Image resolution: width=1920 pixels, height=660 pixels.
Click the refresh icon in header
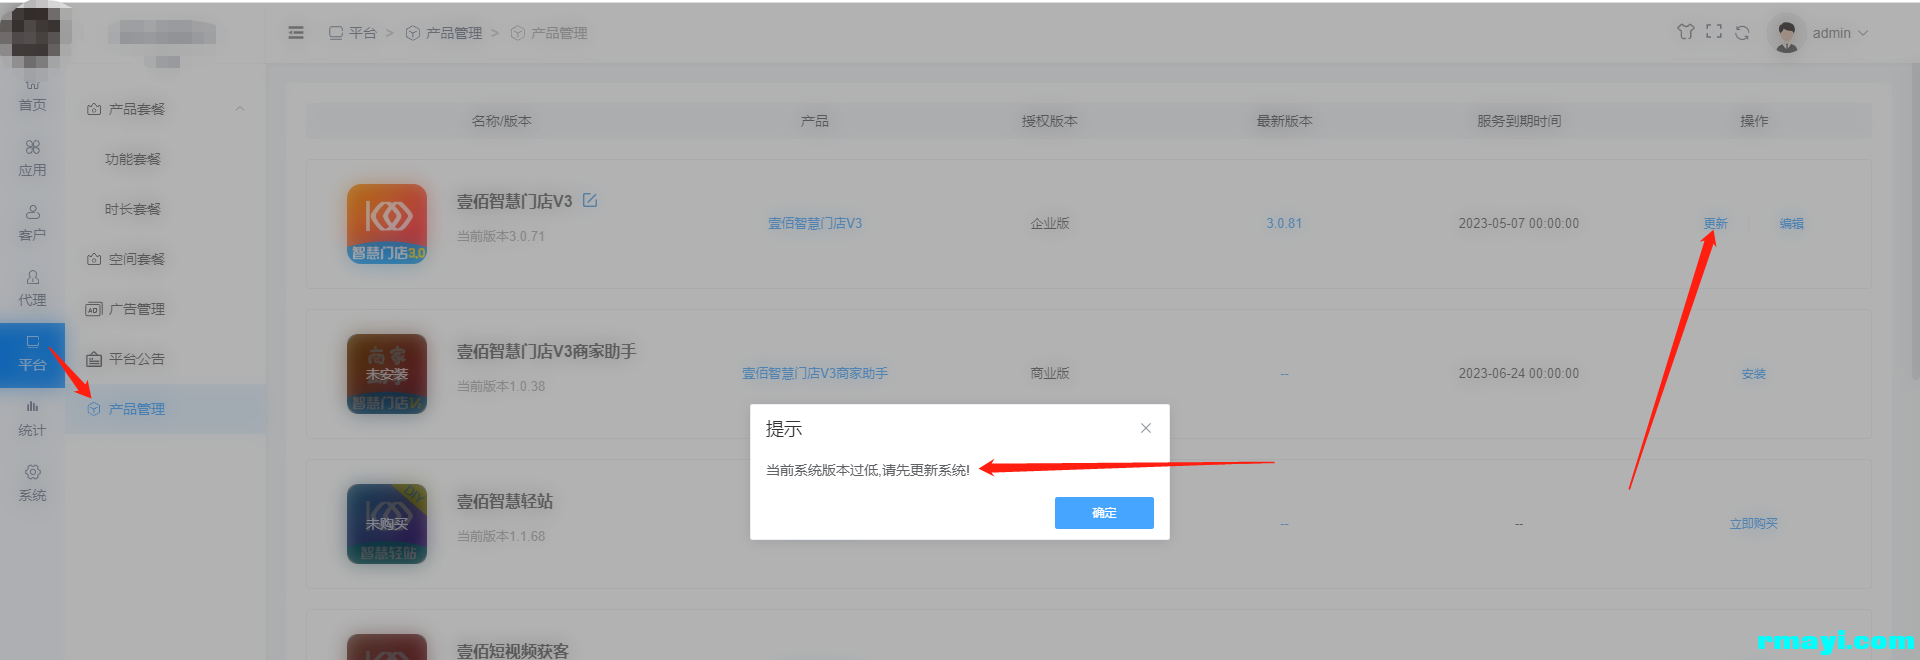coord(1742,33)
